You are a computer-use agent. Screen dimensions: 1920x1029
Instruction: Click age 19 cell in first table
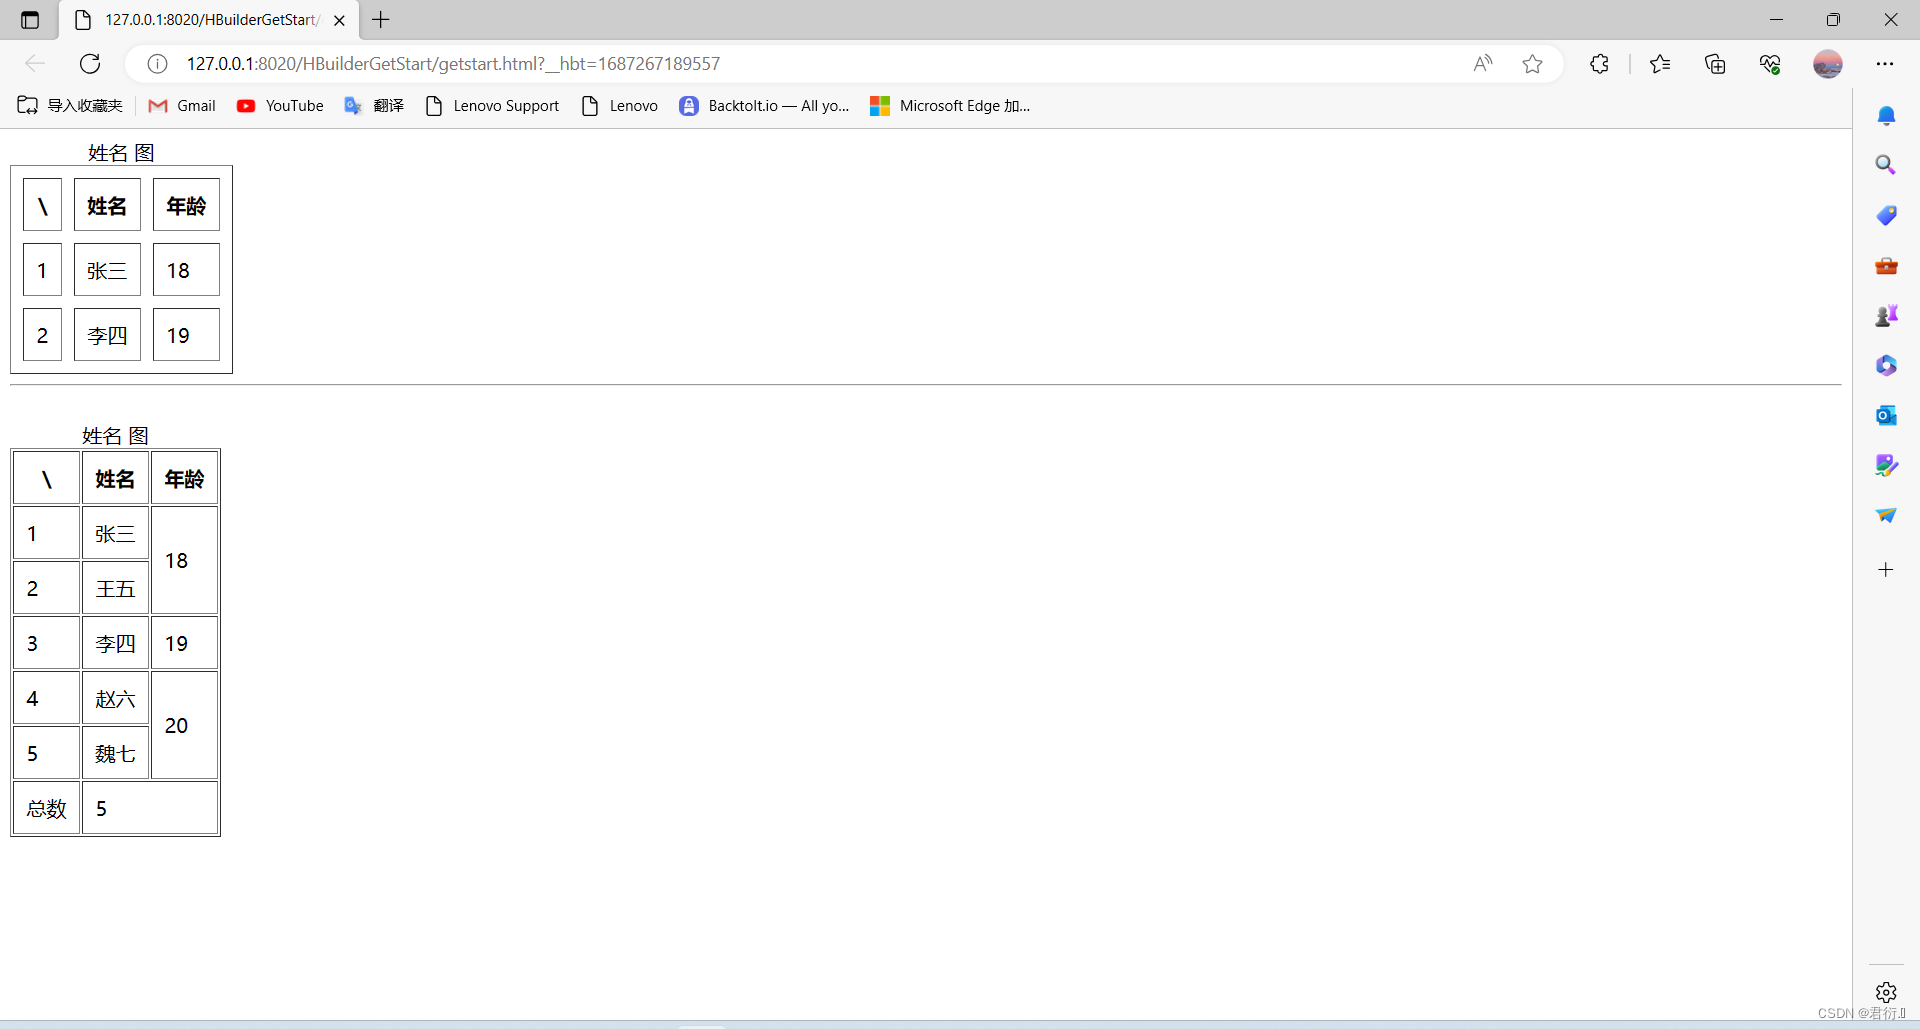(x=186, y=335)
